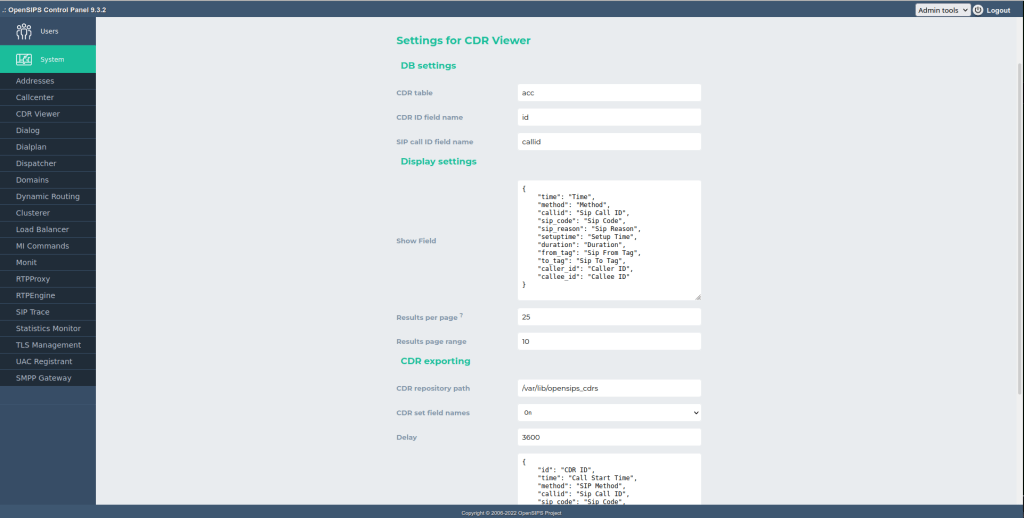Open the SMPP Gateway page
Screen dimensions: 1024x518
[x=43, y=378]
